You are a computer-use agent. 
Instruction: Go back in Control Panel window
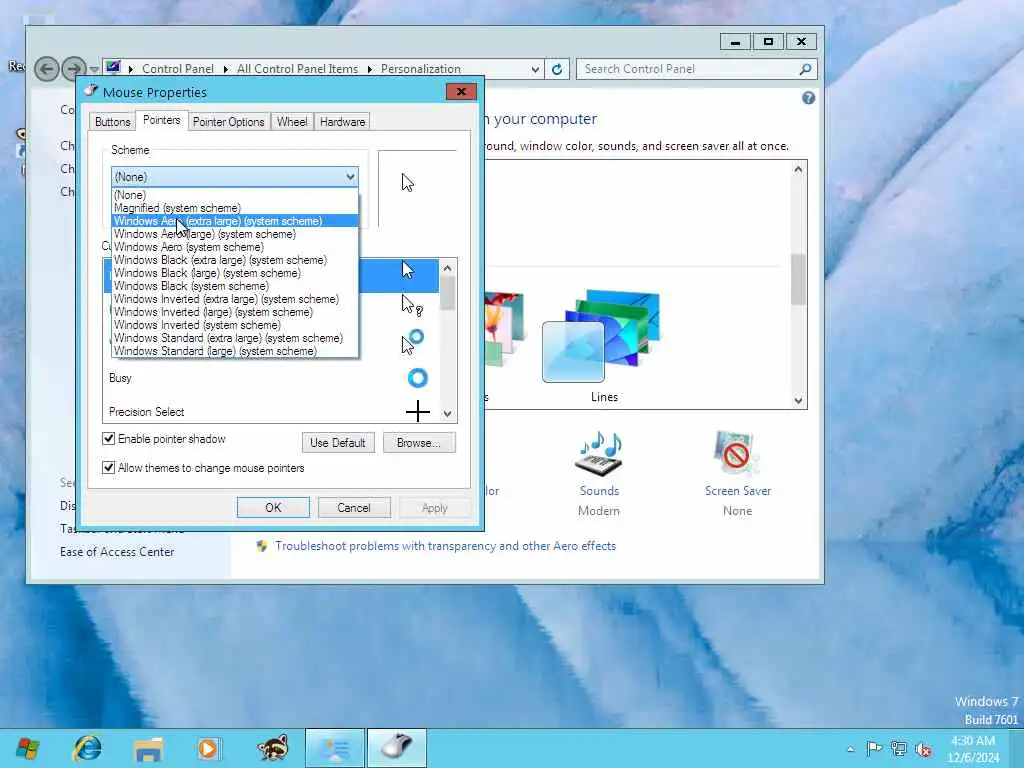click(46, 69)
